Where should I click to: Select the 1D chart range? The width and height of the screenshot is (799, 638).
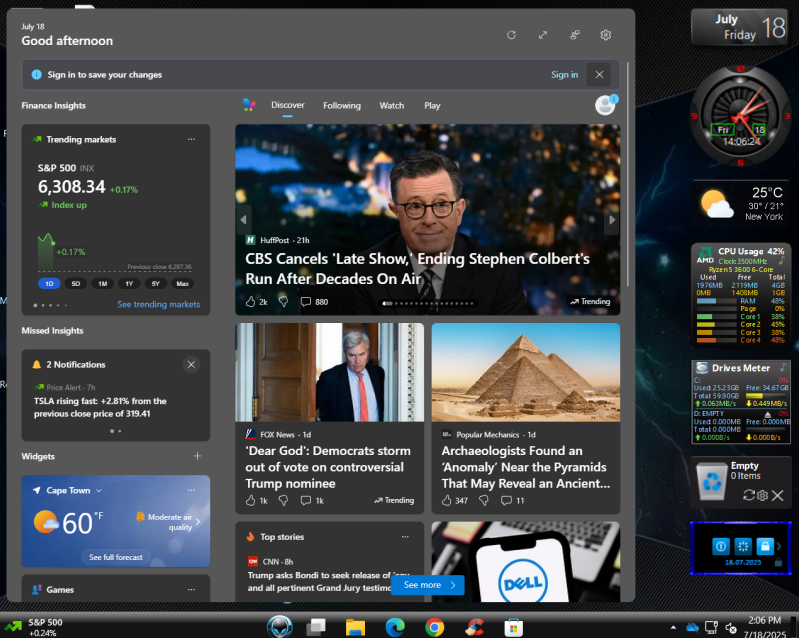point(49,284)
